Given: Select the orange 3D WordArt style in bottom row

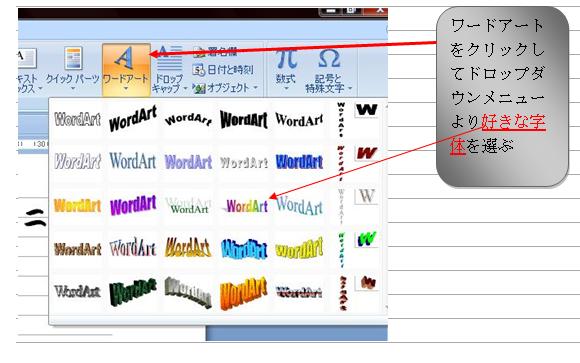Looking at the screenshot, I should click(243, 293).
